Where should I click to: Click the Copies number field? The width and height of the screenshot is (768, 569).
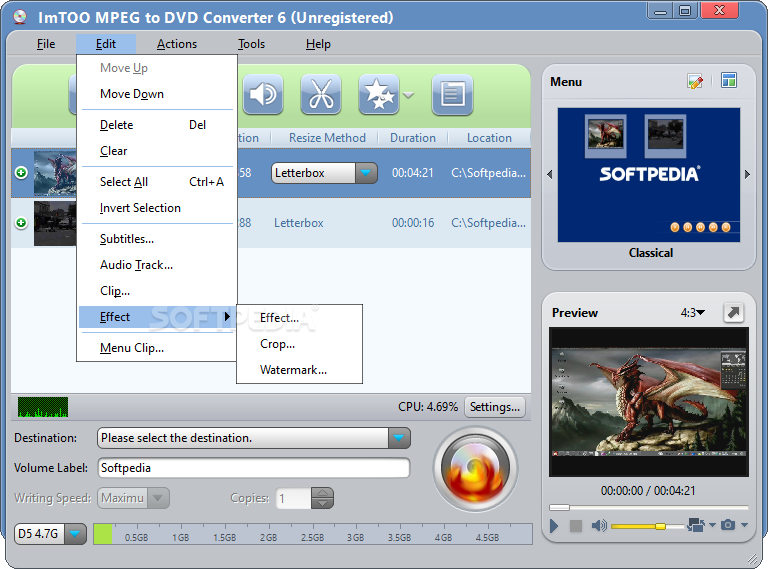(x=293, y=498)
